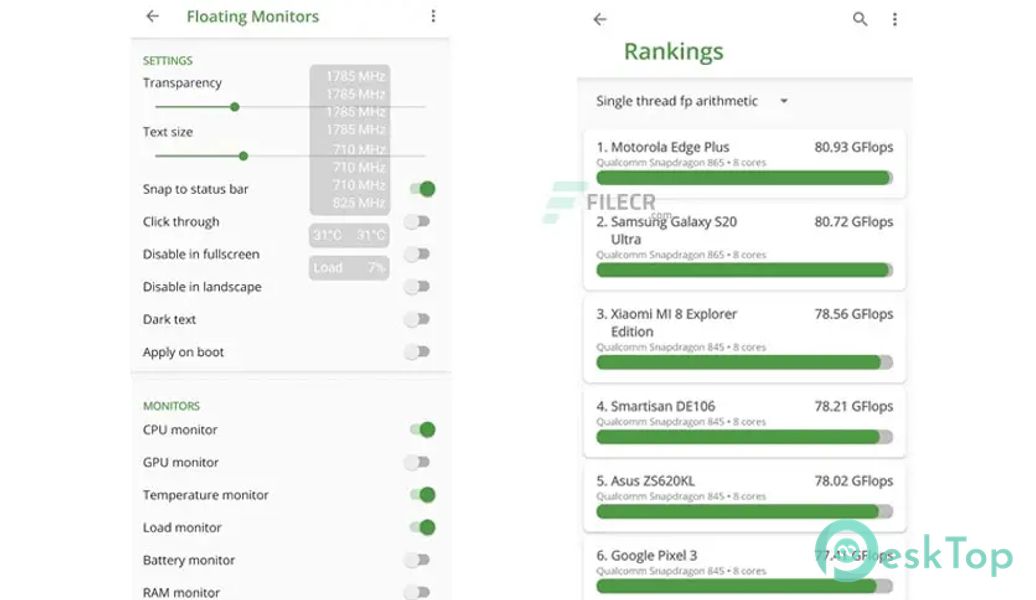Click the Text size slider handle
1036x600 pixels.
(x=243, y=155)
